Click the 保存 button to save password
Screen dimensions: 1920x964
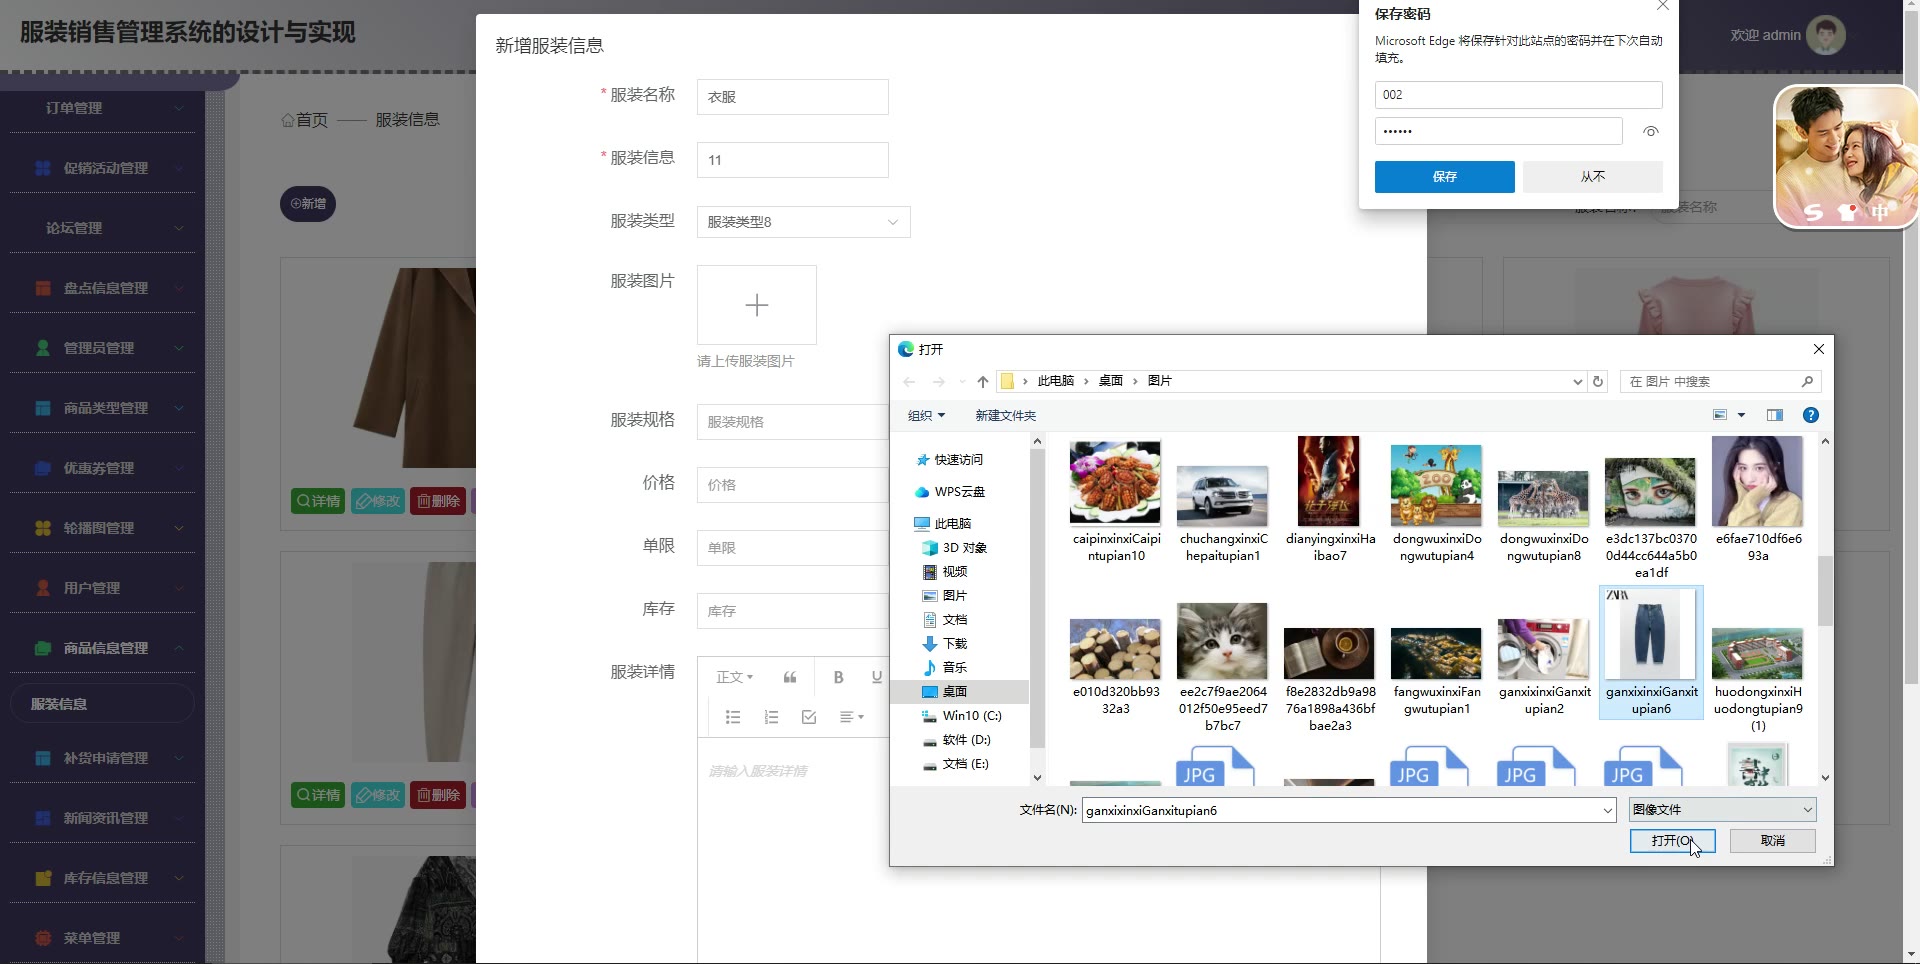click(1444, 177)
